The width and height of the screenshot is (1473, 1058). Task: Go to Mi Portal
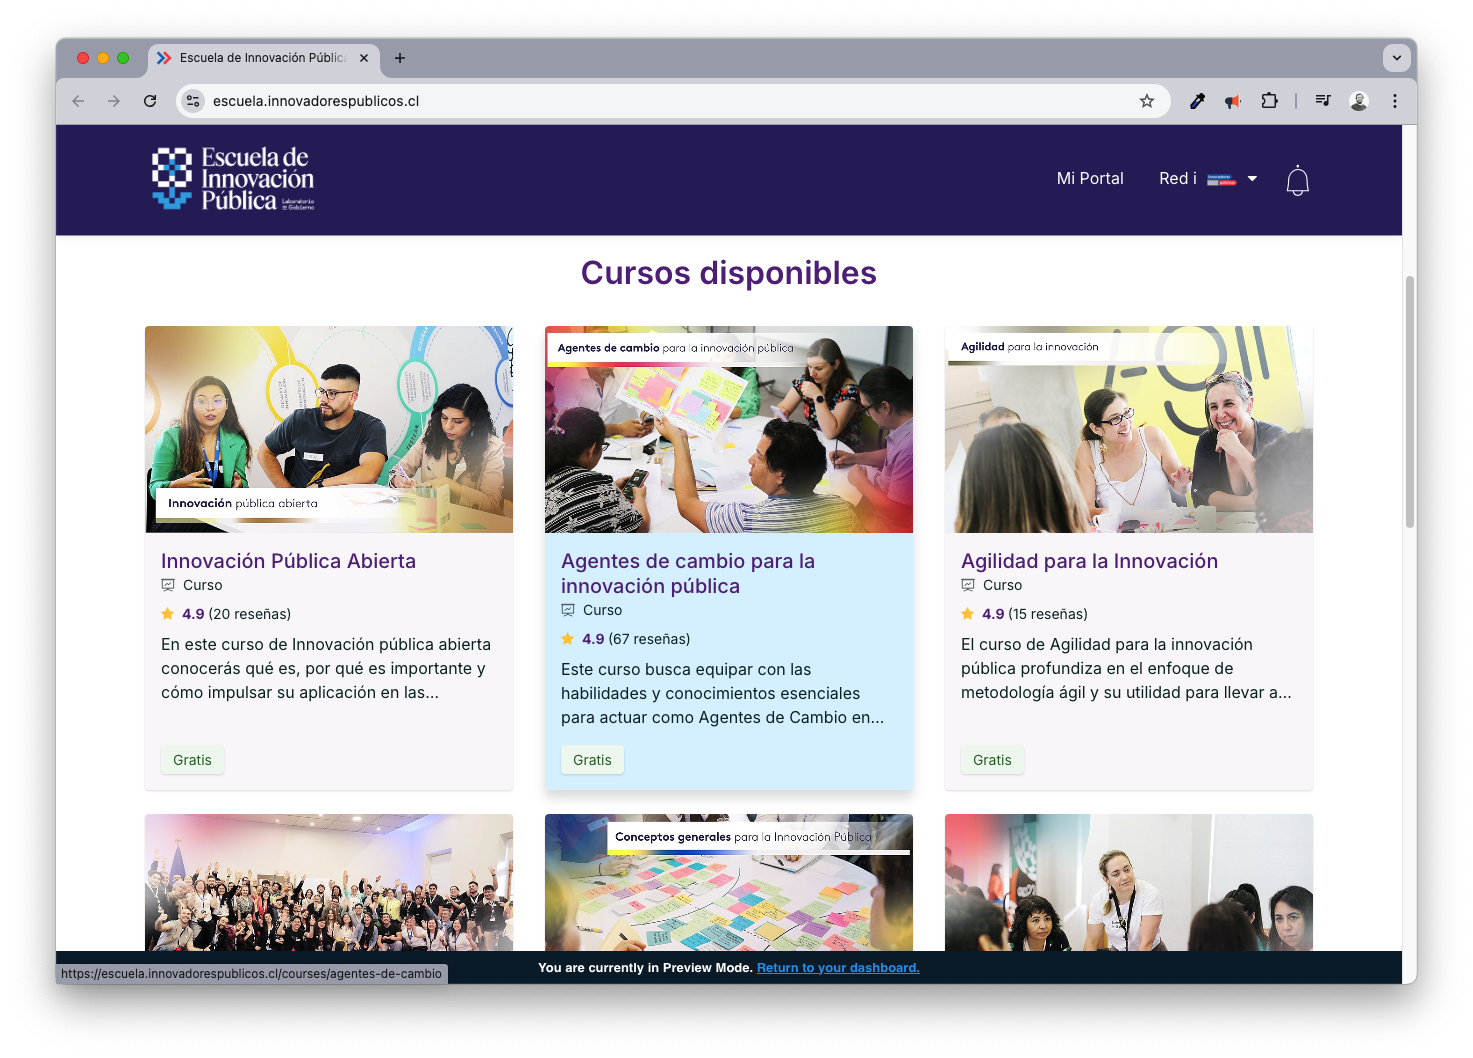(x=1089, y=179)
